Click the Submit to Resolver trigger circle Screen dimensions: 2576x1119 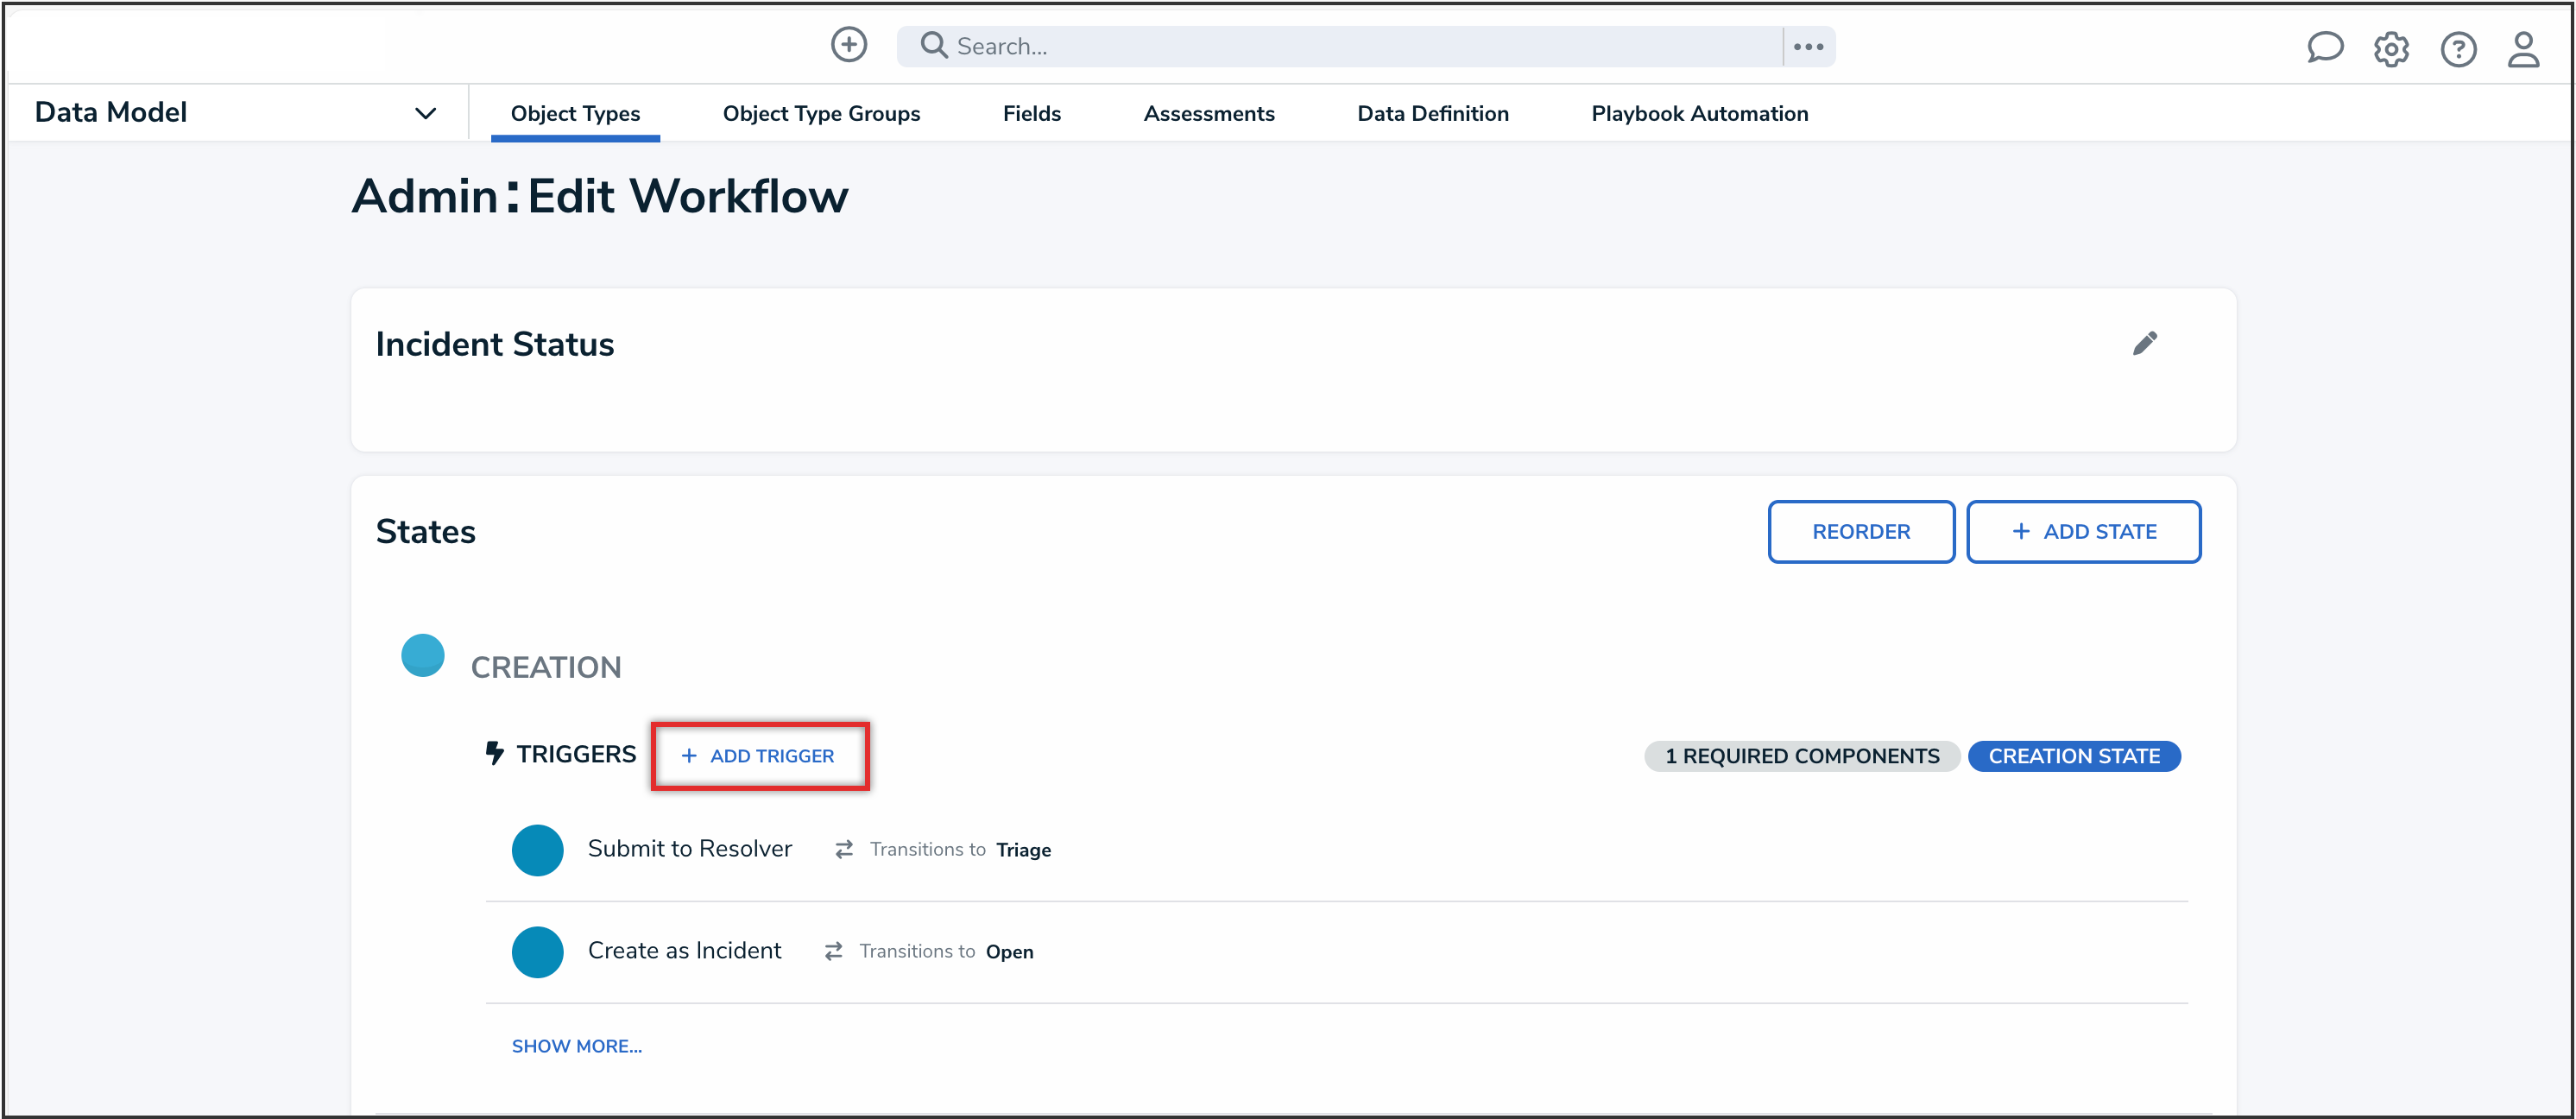coord(537,850)
